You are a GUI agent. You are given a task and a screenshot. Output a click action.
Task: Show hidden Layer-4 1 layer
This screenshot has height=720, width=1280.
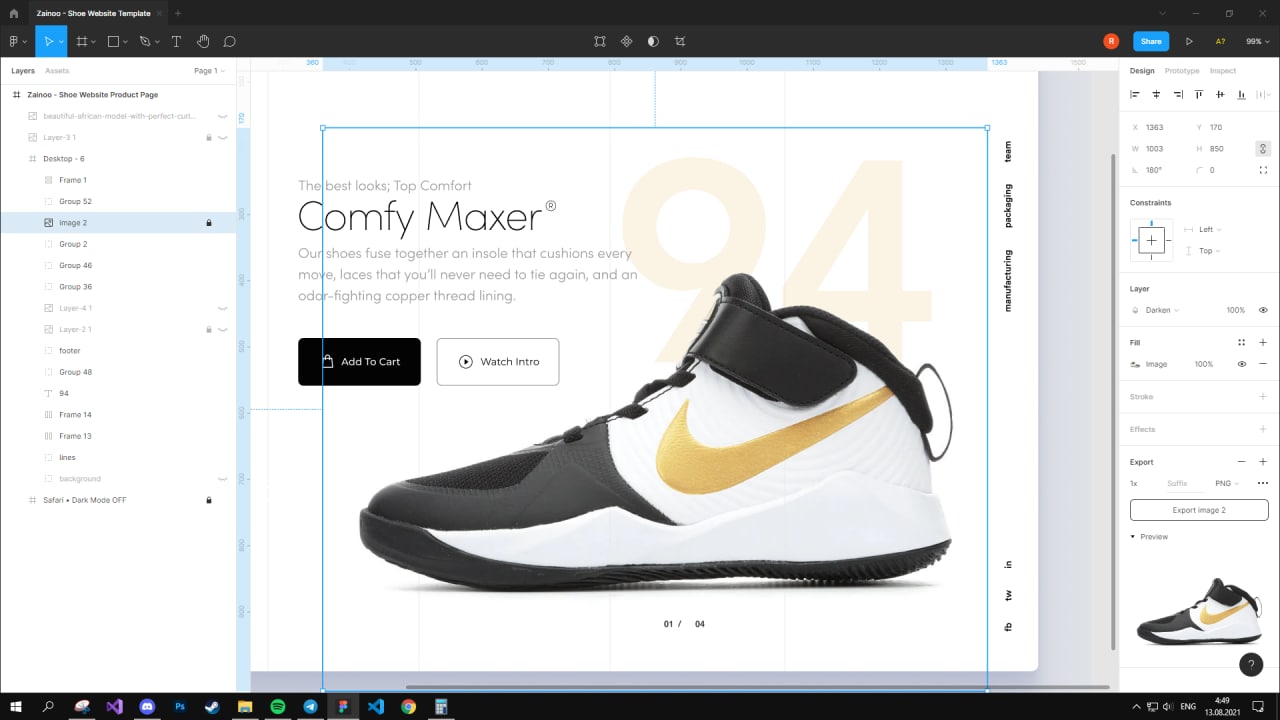[223, 308]
